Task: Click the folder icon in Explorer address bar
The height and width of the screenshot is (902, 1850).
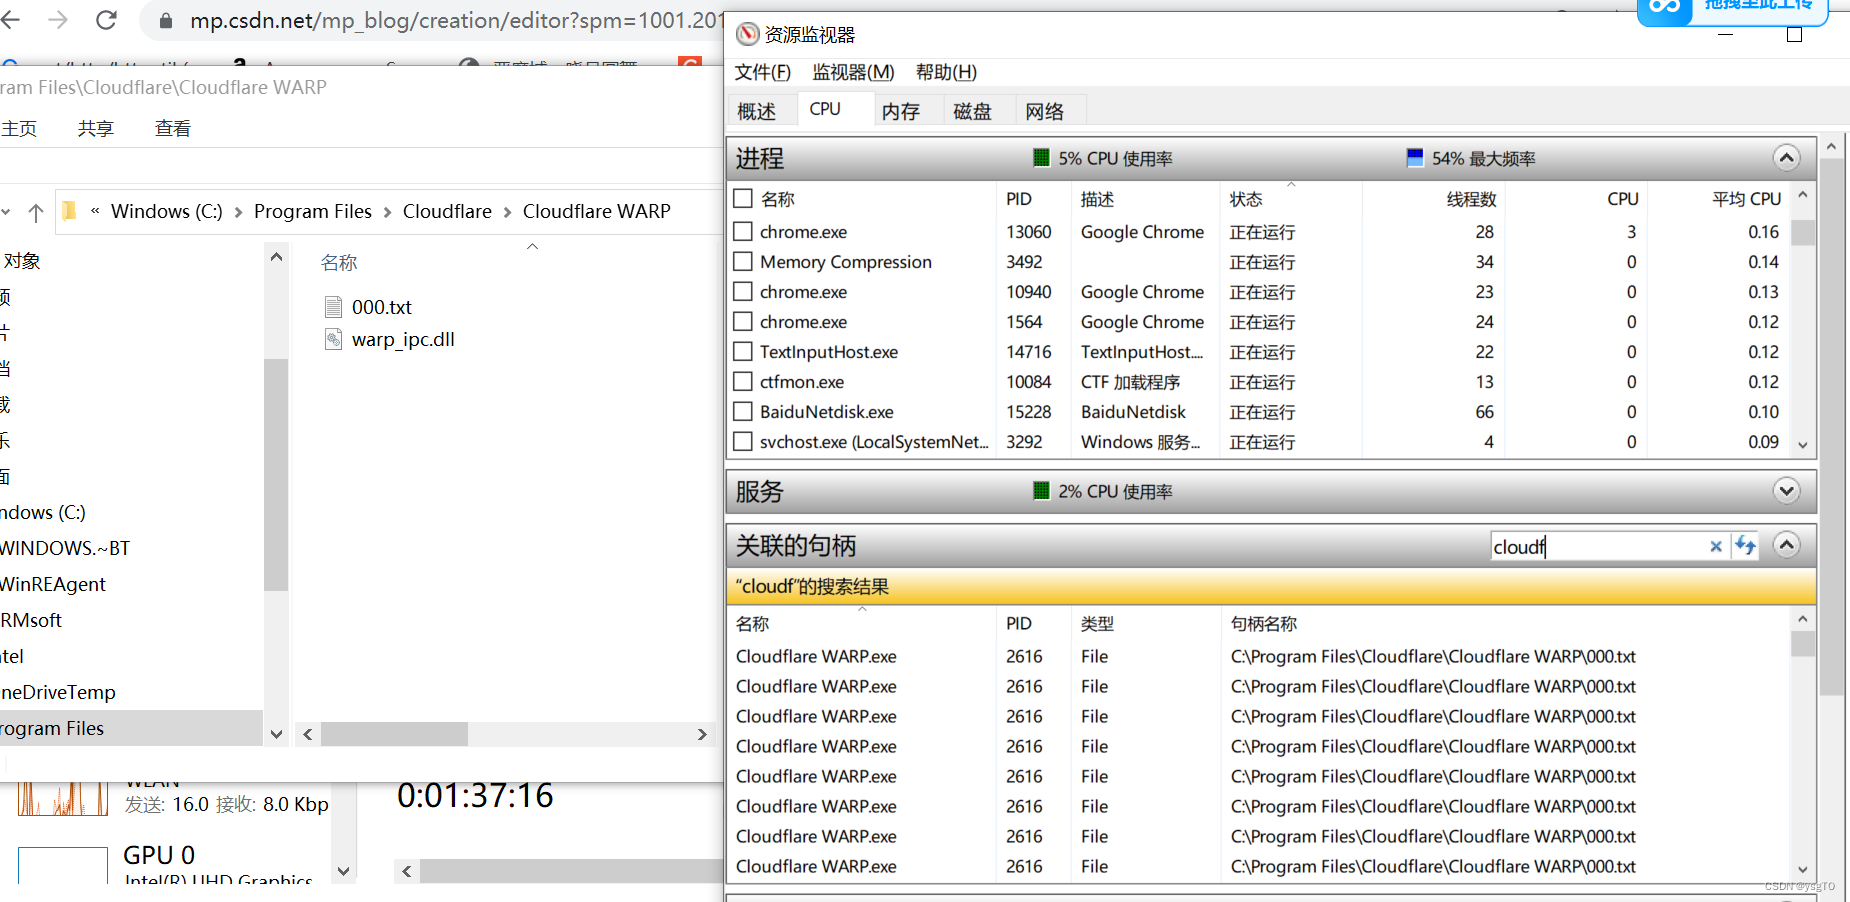Action: point(69,211)
